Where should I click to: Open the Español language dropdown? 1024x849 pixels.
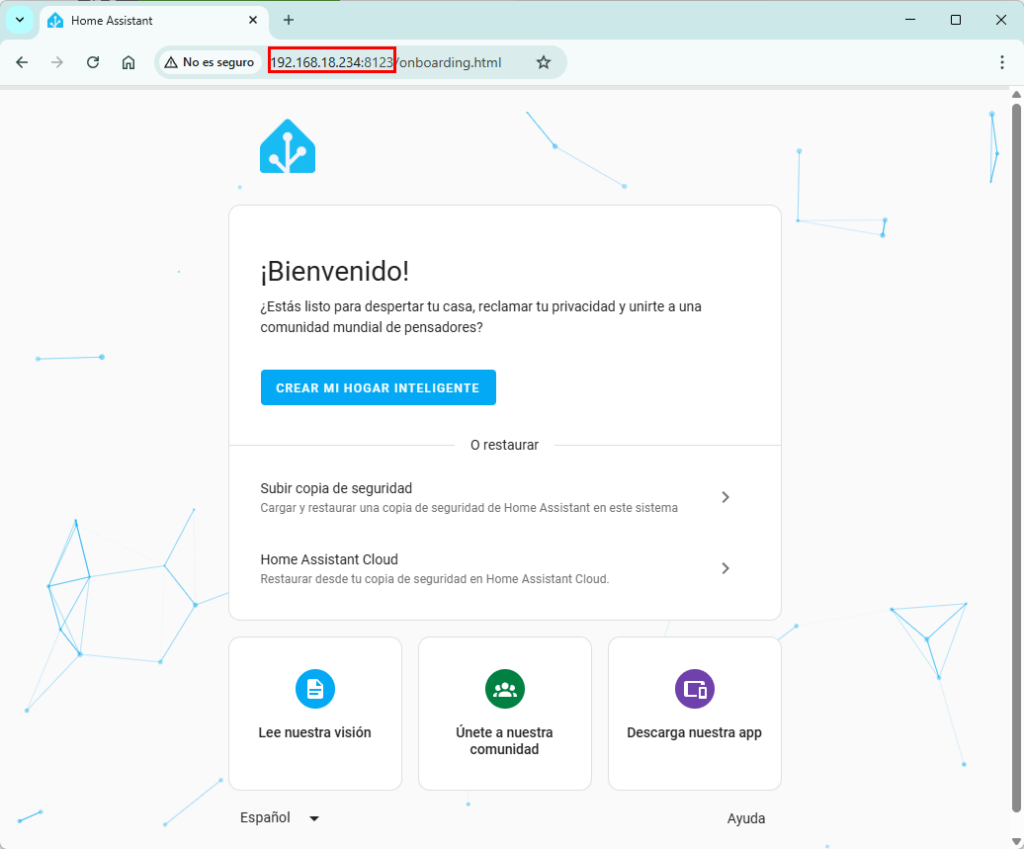coord(280,818)
